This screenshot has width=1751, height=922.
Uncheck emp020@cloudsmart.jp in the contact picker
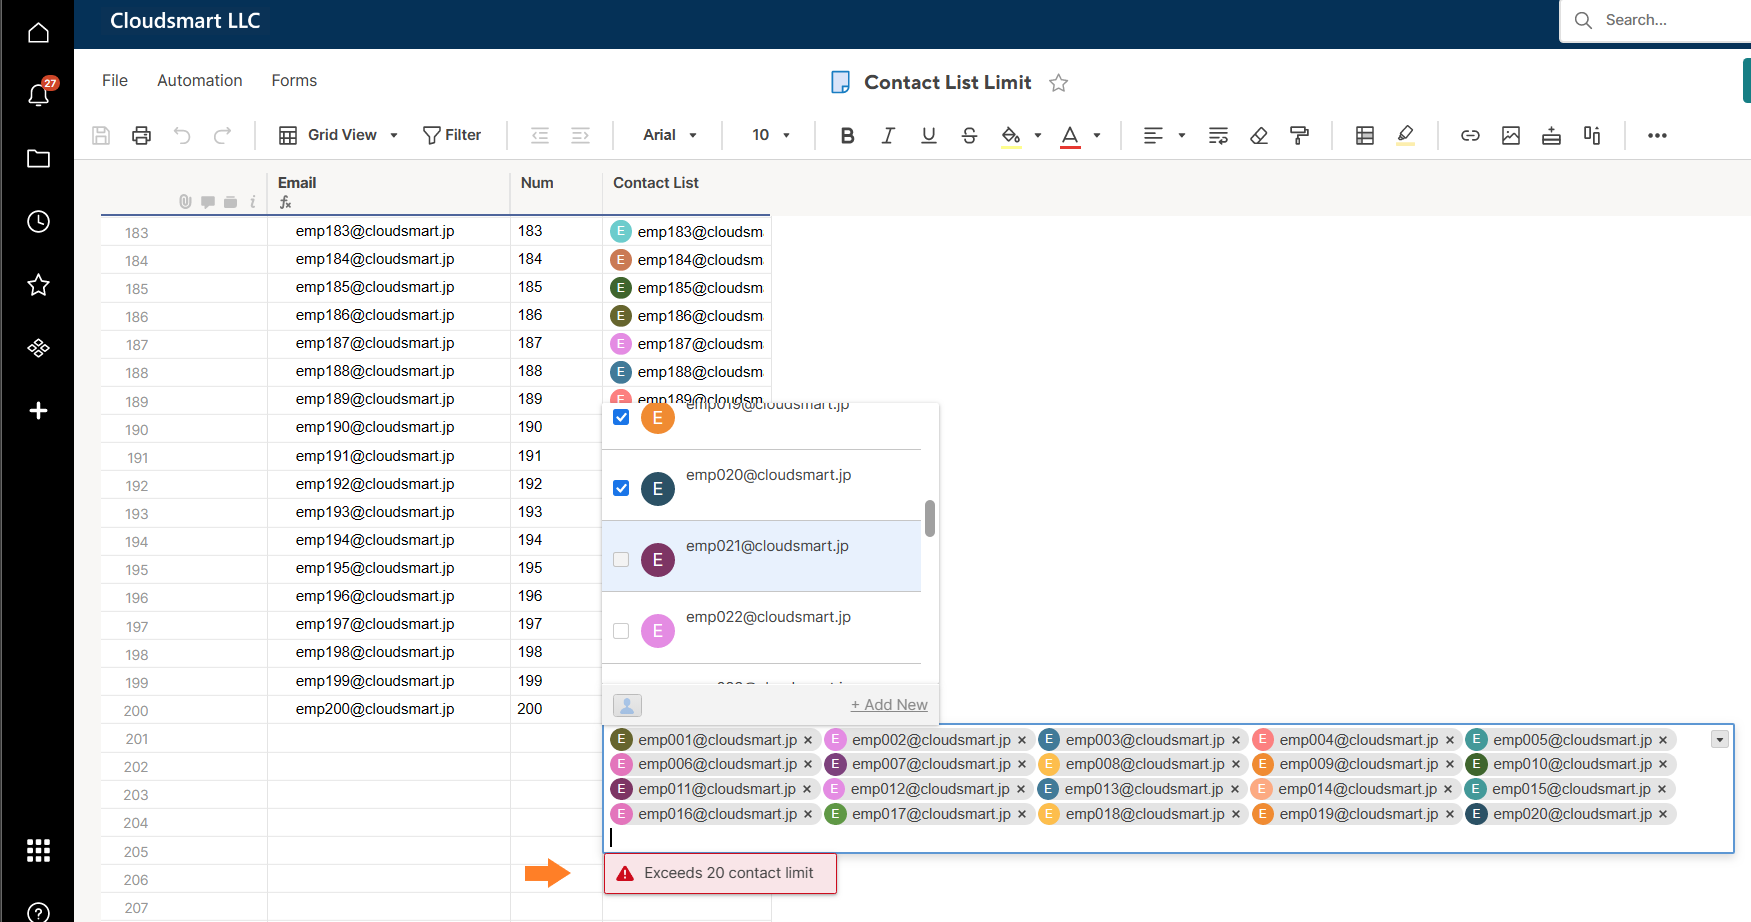tap(621, 488)
